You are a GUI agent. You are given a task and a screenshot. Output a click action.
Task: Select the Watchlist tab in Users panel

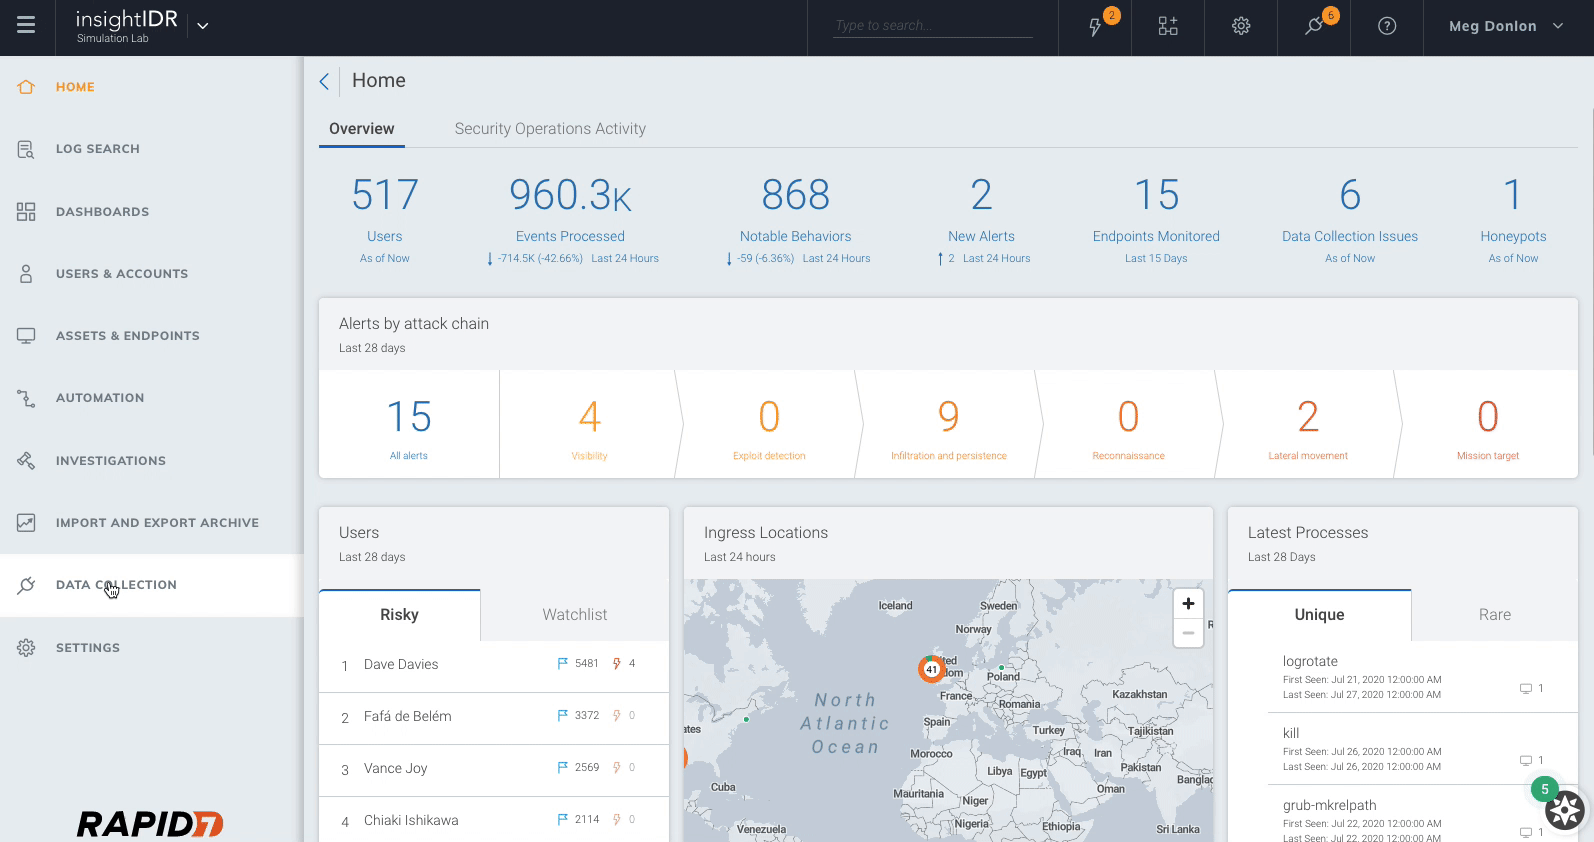(x=574, y=615)
